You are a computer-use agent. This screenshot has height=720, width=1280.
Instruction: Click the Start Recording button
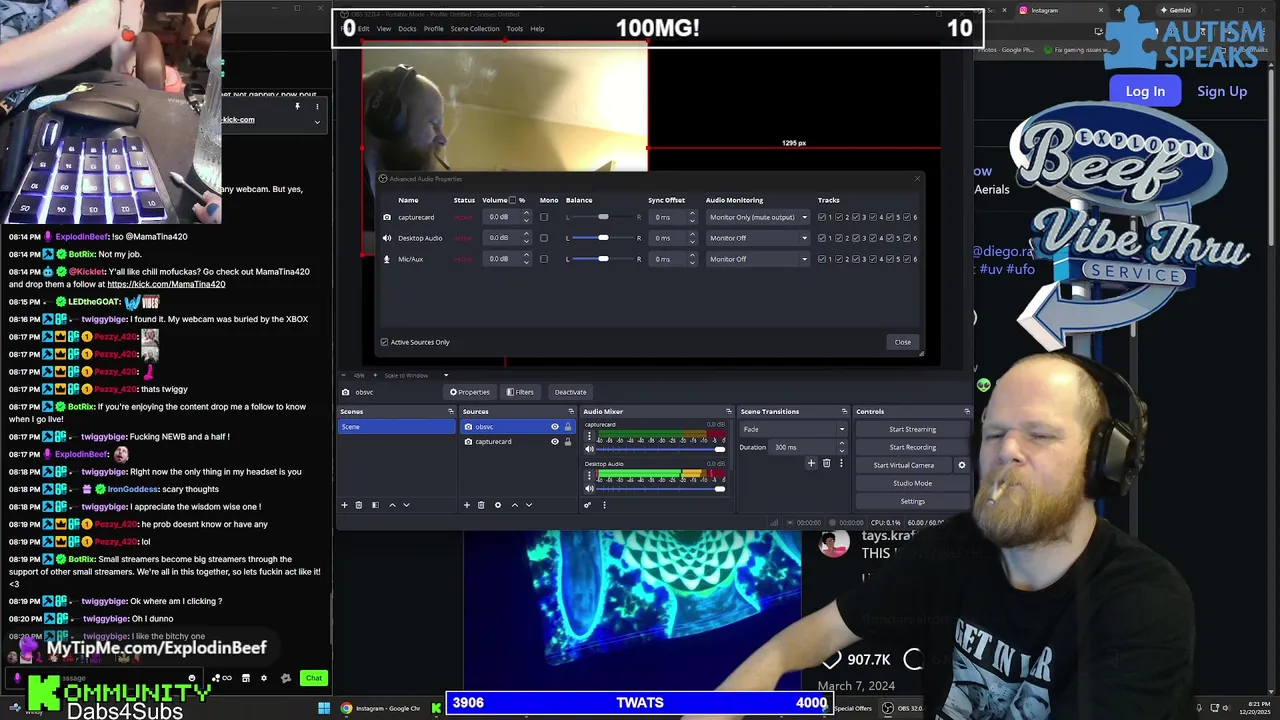click(x=912, y=447)
